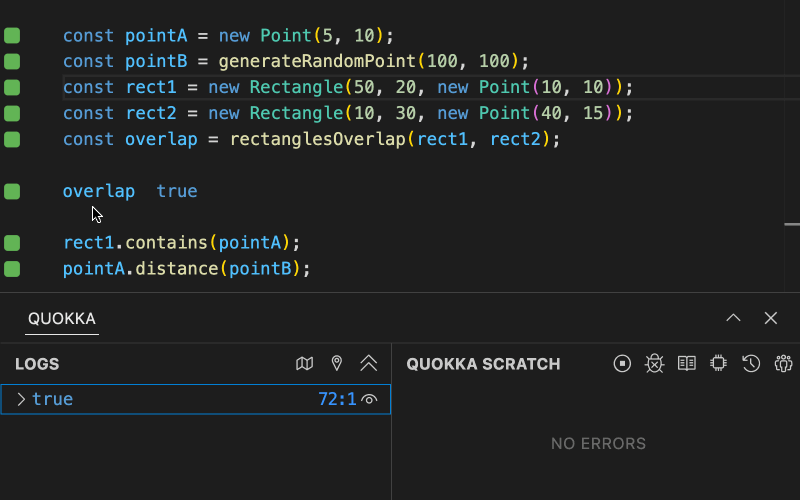
Task: Collapse all log entries with double chevron
Action: tap(369, 364)
